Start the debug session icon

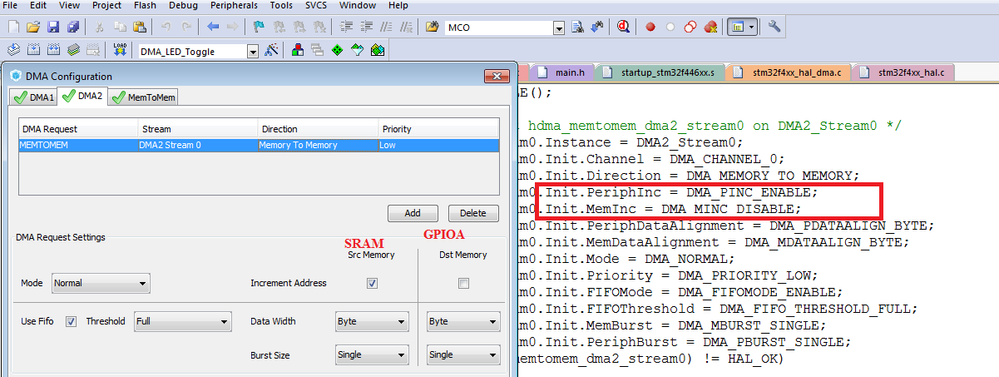click(624, 27)
